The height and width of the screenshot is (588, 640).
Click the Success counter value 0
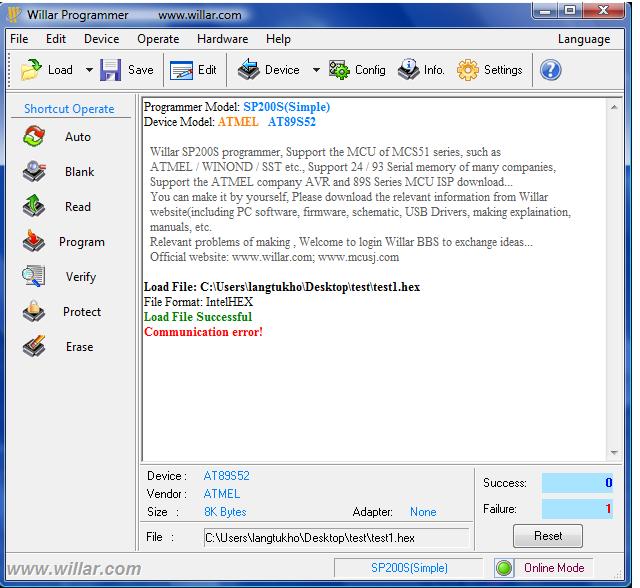609,483
